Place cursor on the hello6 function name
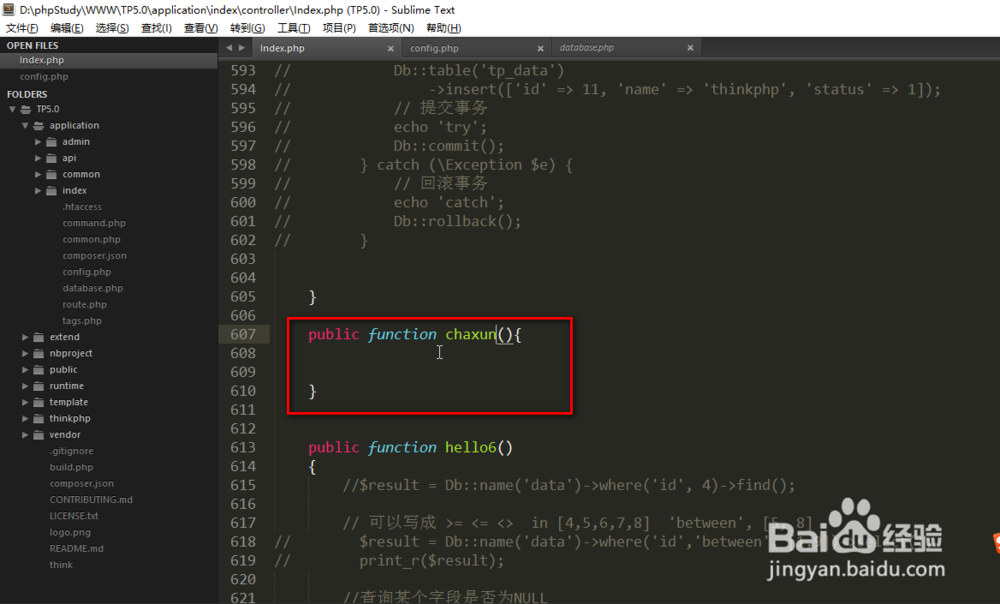 (x=471, y=447)
